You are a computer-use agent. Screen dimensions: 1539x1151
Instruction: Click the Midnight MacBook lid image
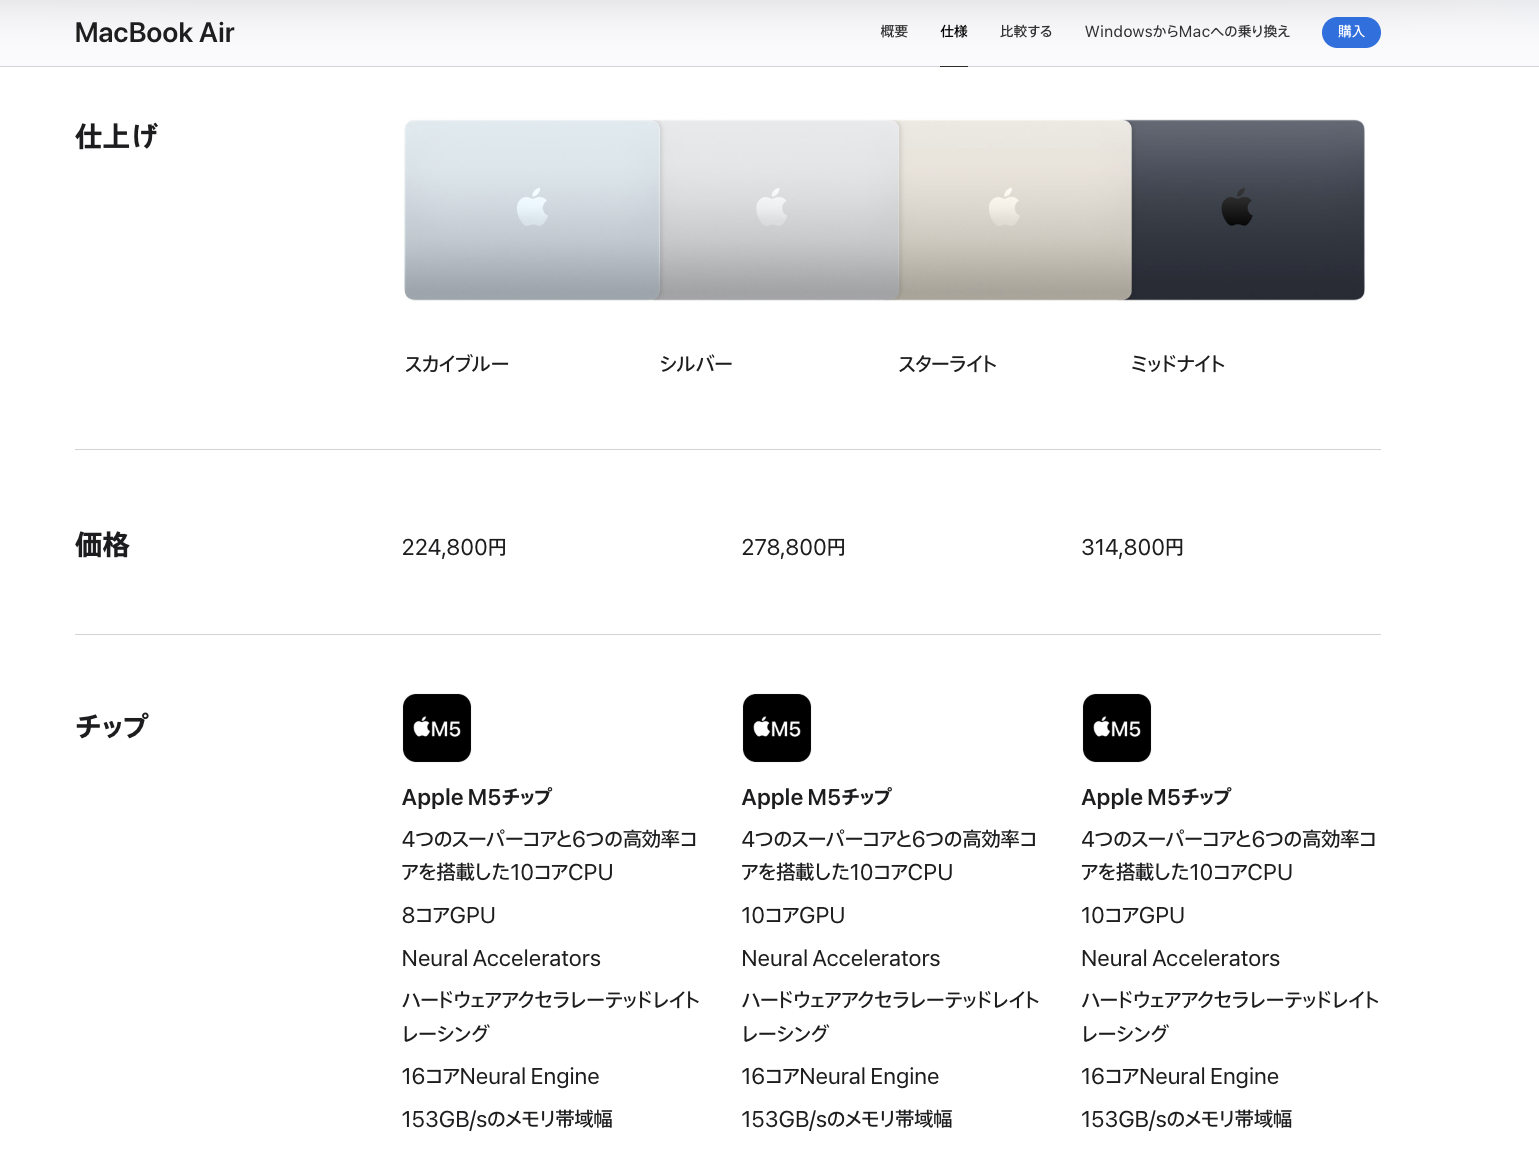point(1248,210)
